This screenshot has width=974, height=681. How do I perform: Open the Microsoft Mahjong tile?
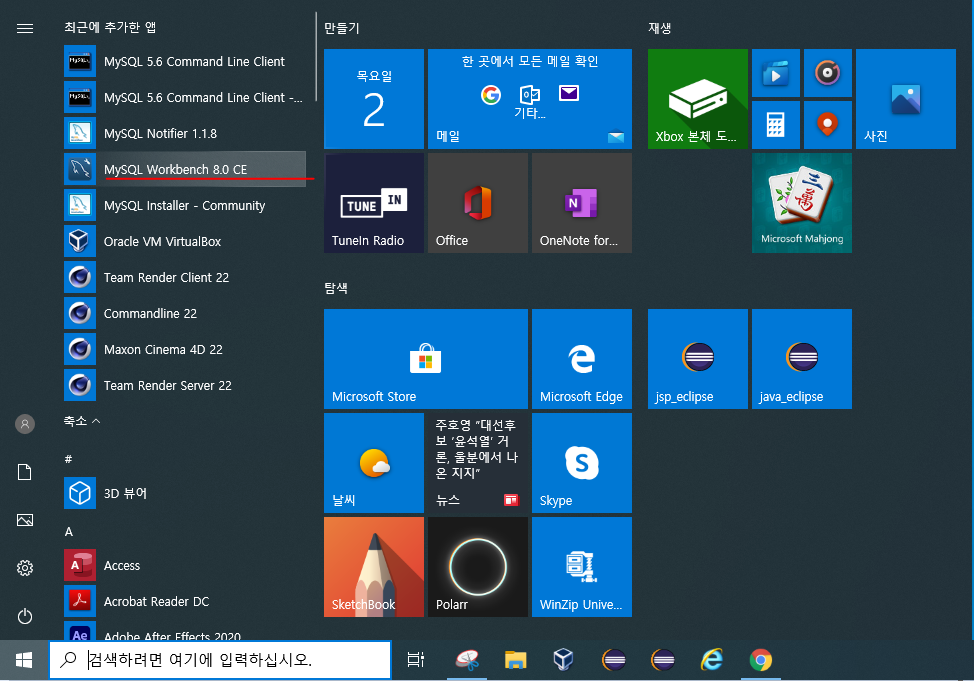pos(802,203)
